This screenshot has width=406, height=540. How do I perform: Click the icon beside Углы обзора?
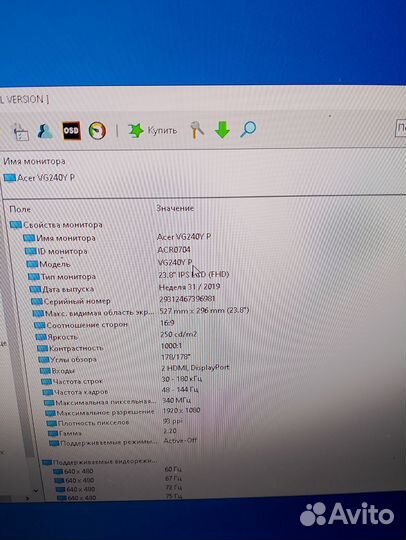coord(44,360)
